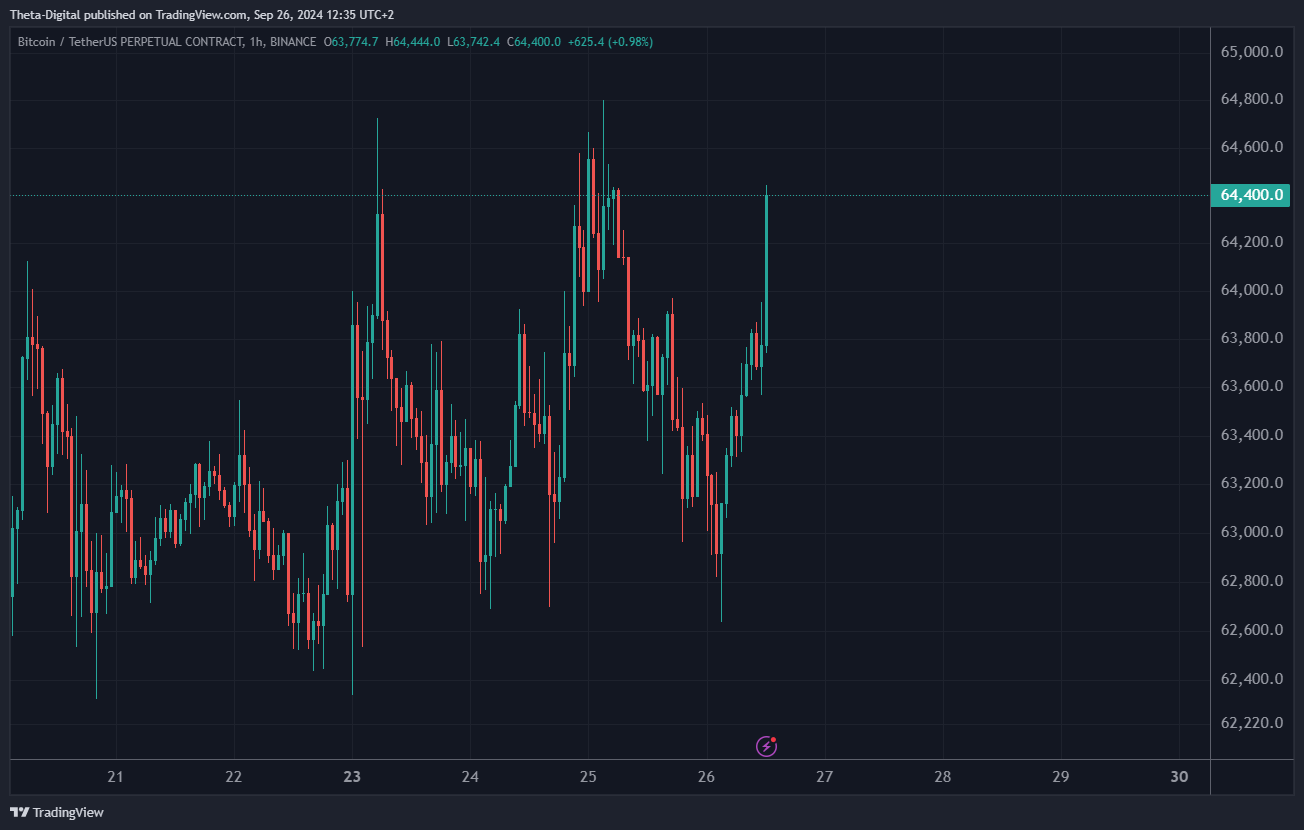Screen dimensions: 1304x830
Task: Click date 25 on the time axis
Action: click(x=588, y=777)
